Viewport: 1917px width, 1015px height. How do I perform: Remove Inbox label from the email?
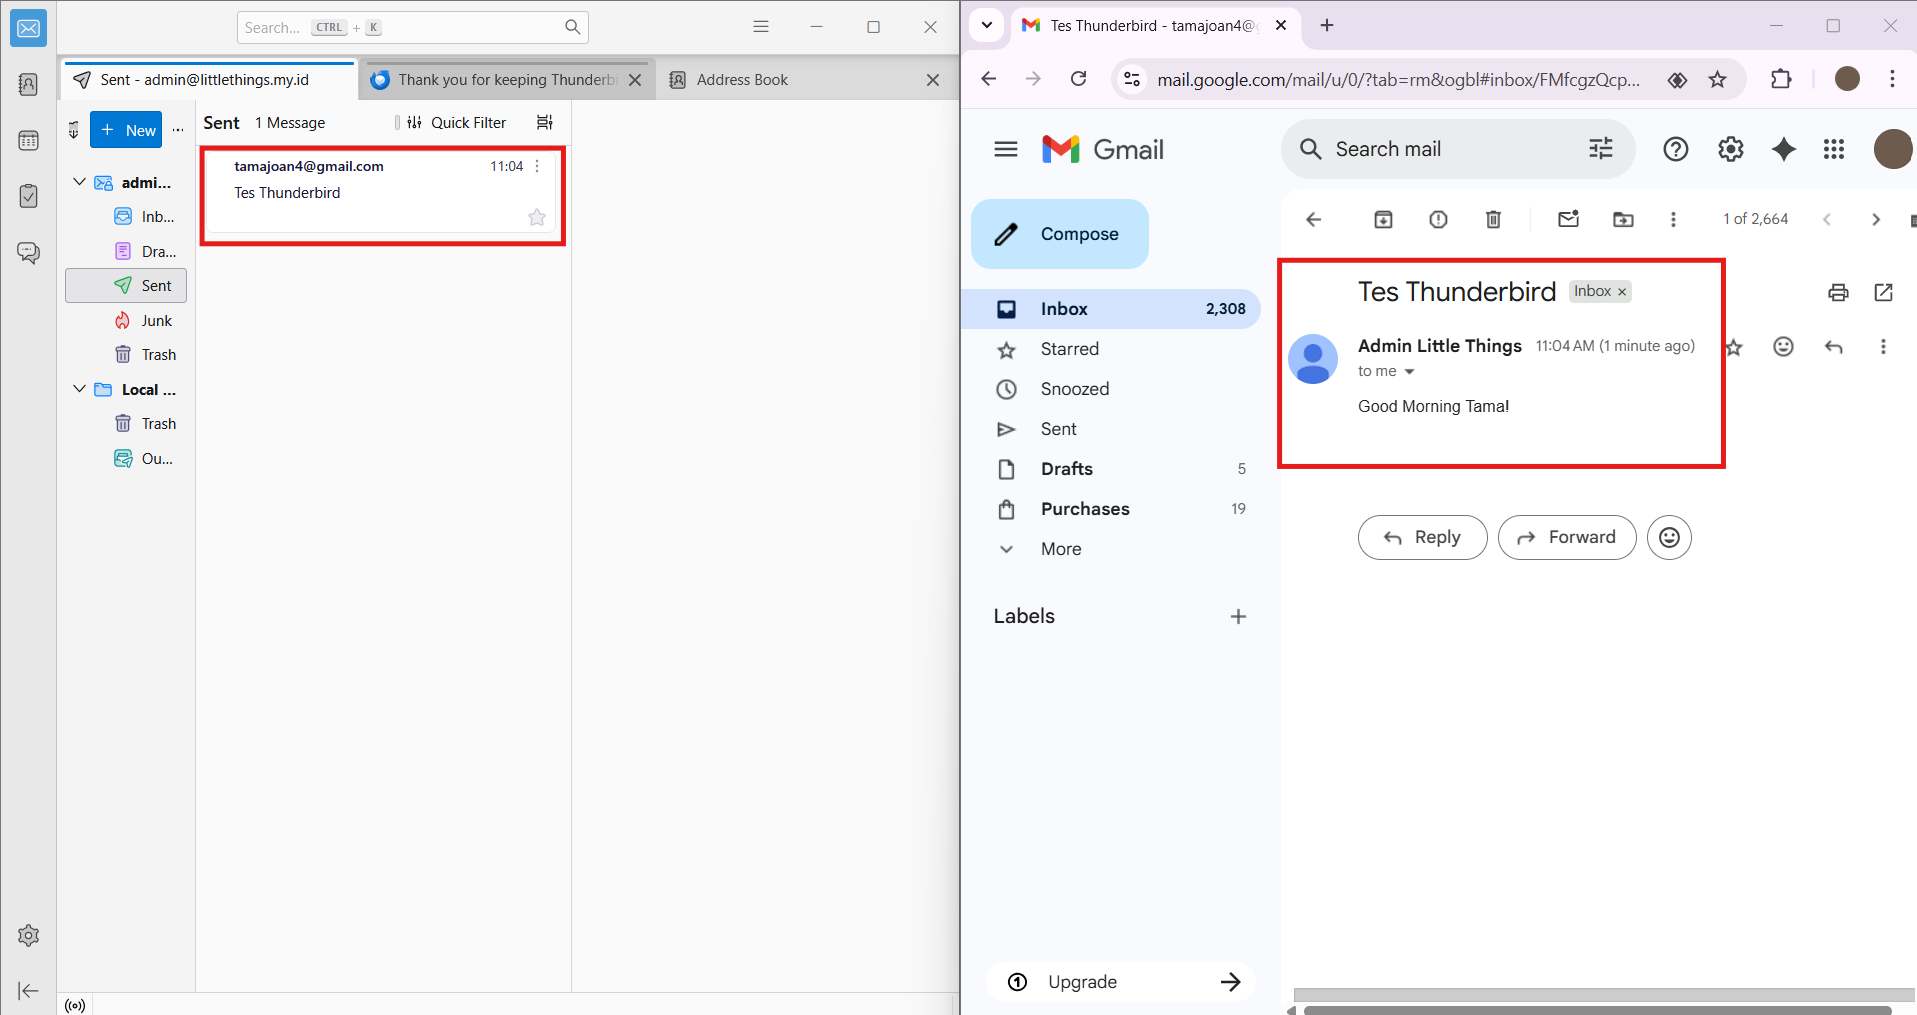coord(1622,292)
